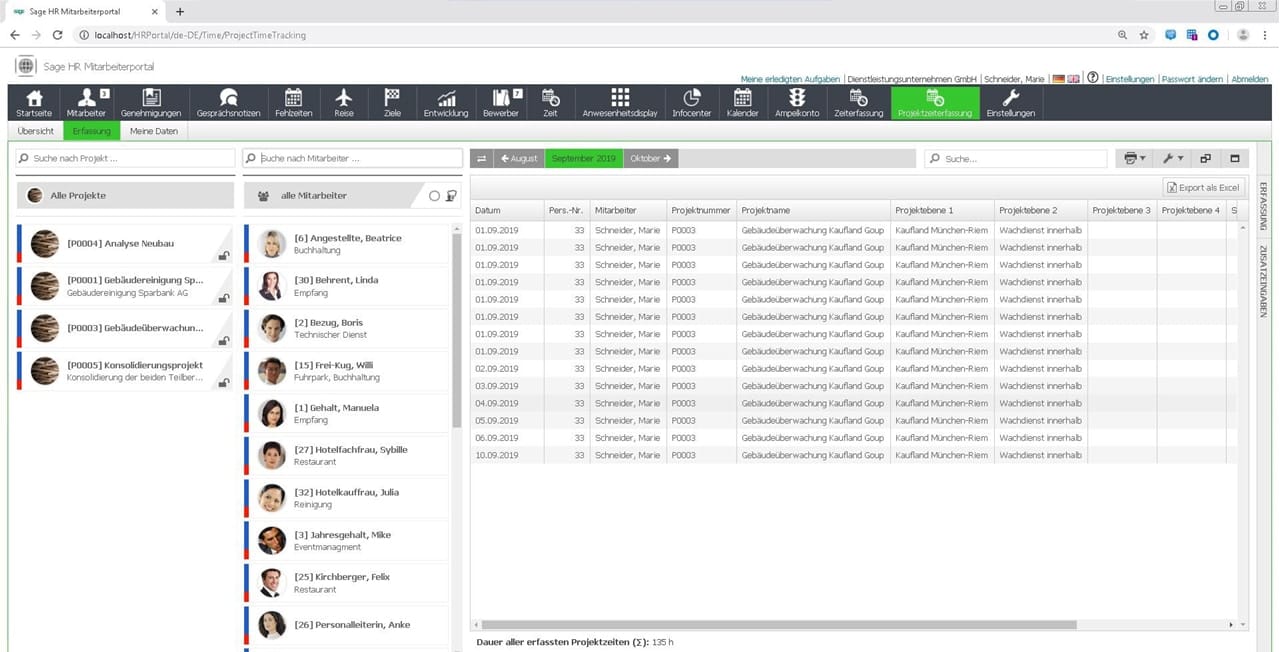The width and height of the screenshot is (1280, 652).
Task: Toggle lock on P0004 Analyse Neubau
Action: [224, 256]
